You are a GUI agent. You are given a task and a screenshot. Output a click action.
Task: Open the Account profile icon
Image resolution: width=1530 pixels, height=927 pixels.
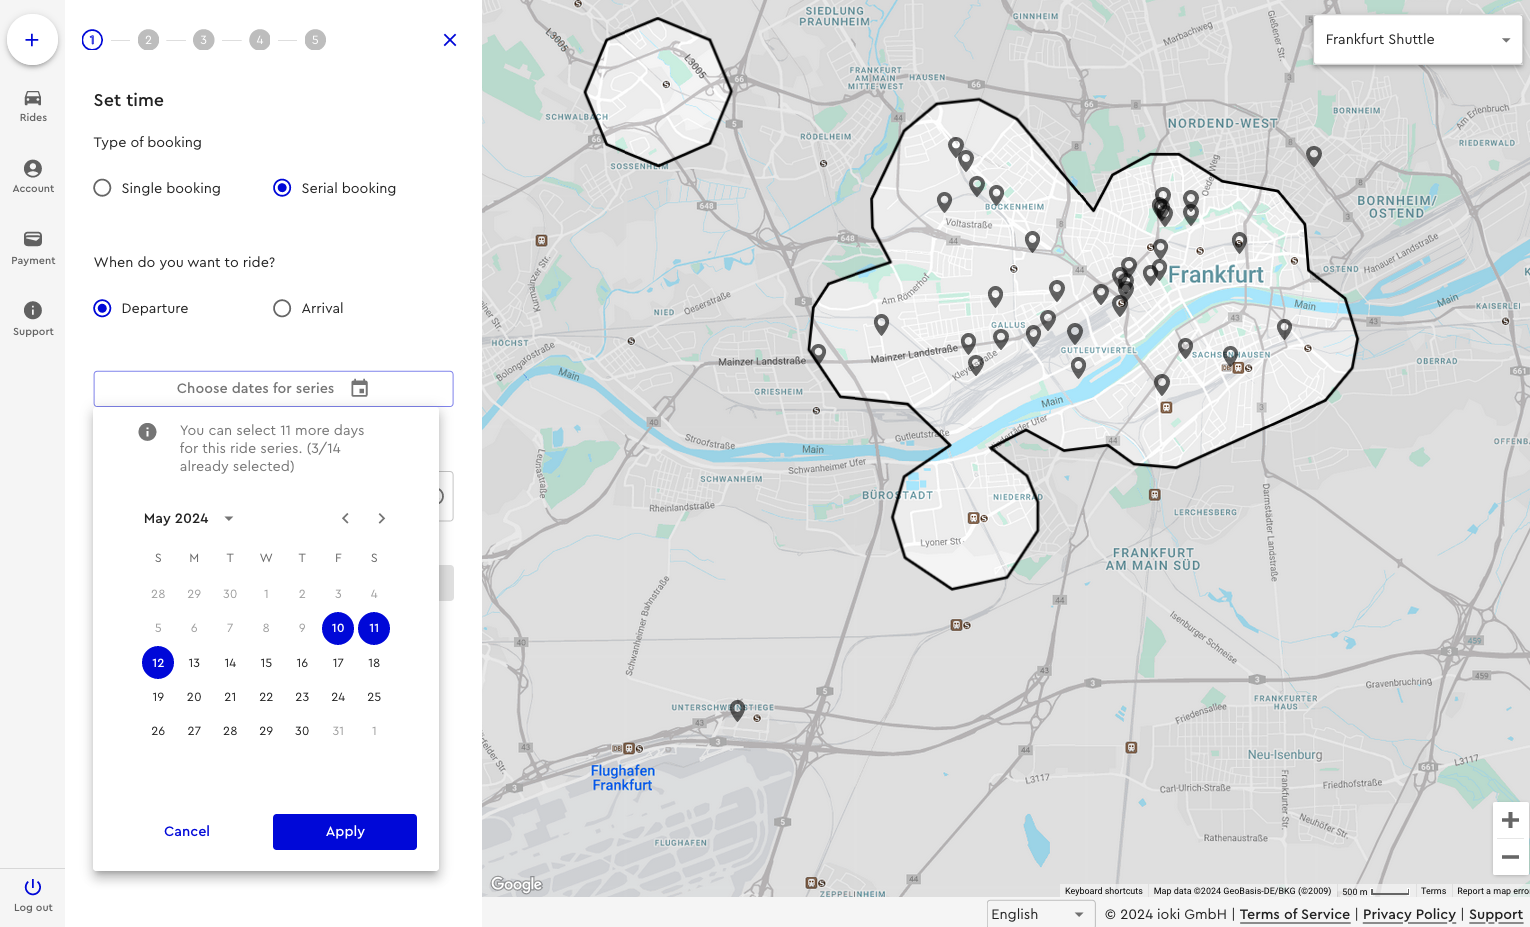[x=33, y=169]
